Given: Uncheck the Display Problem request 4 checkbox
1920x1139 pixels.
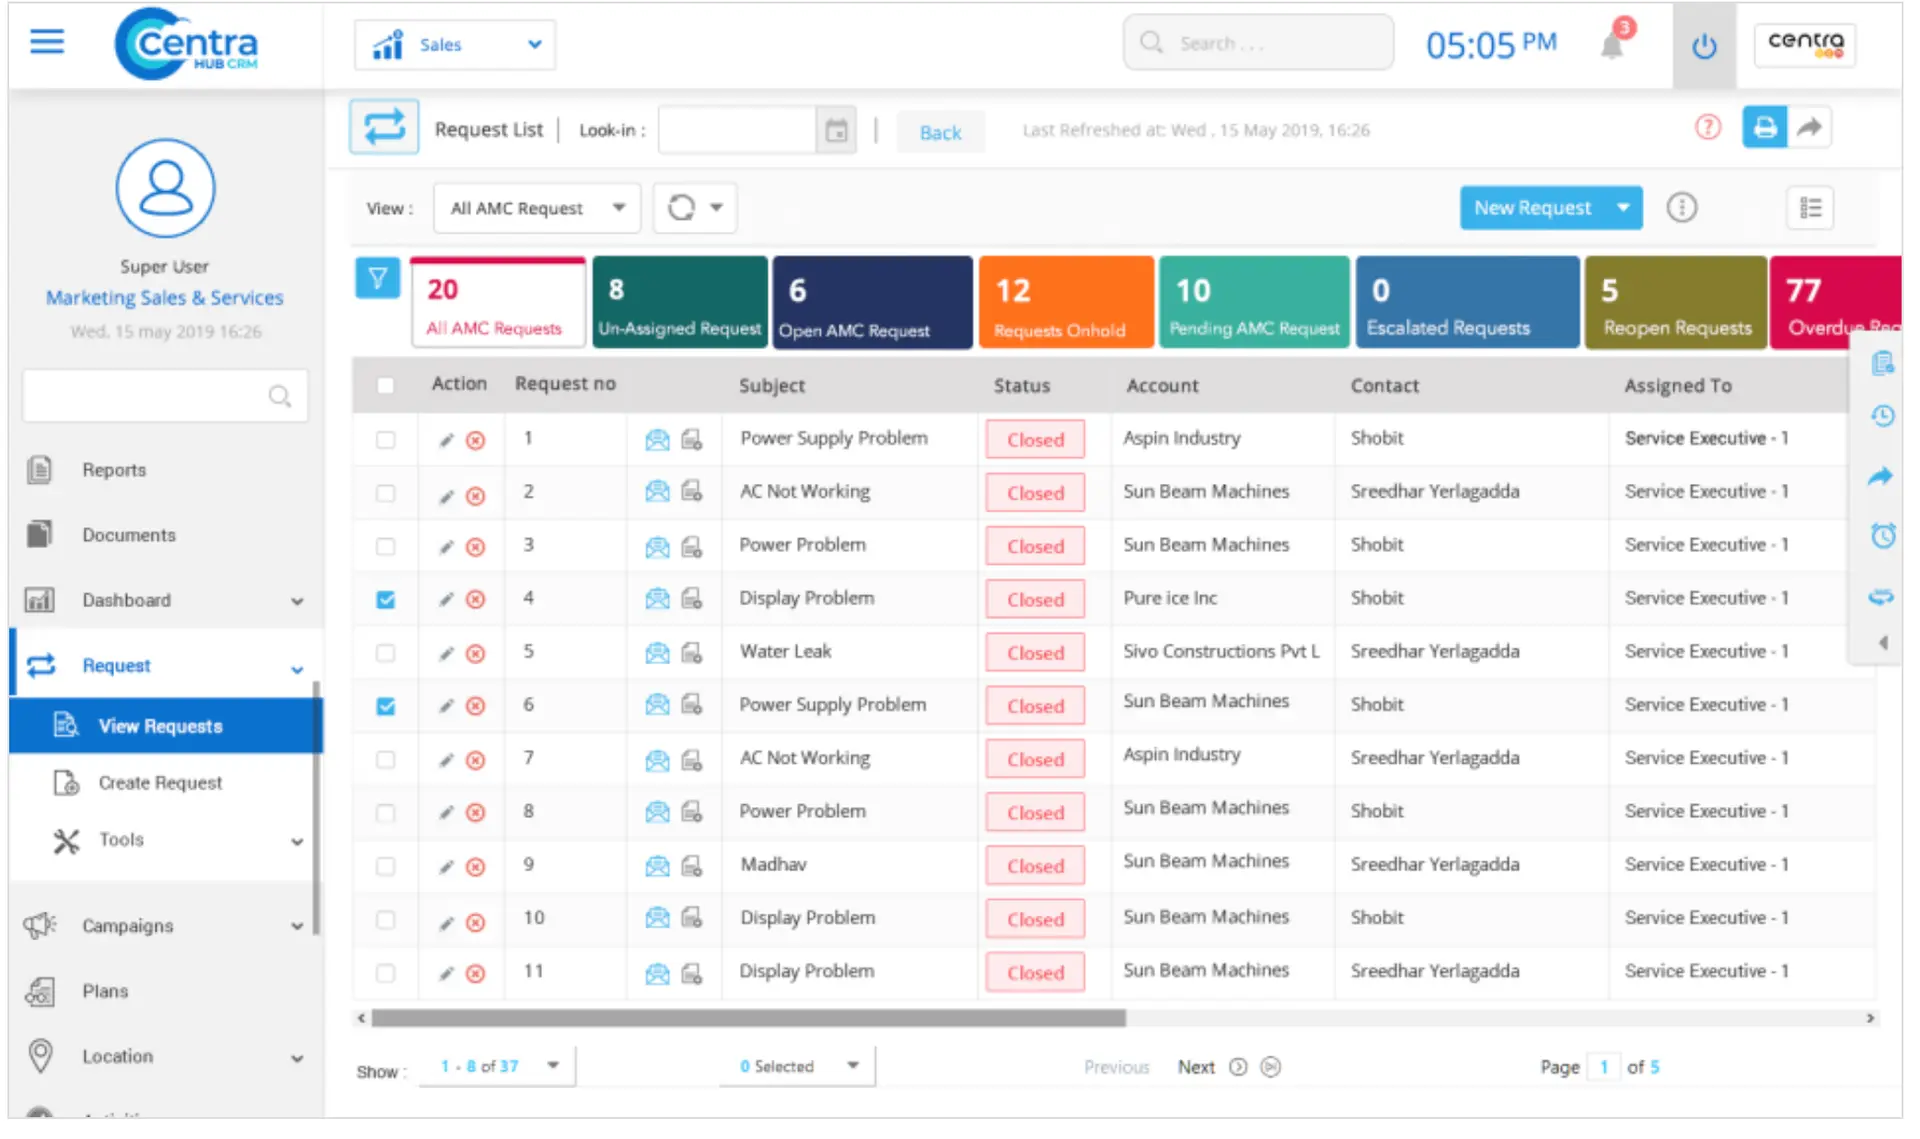Looking at the screenshot, I should [386, 598].
